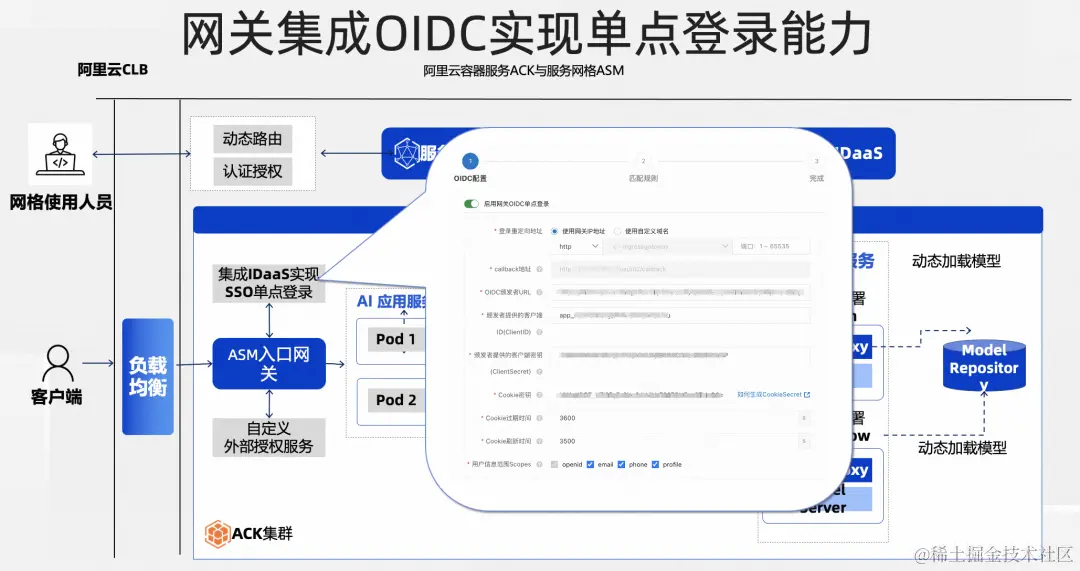1080x571 pixels.
Task: Uncheck the profile scope checkbox
Action: [x=655, y=464]
